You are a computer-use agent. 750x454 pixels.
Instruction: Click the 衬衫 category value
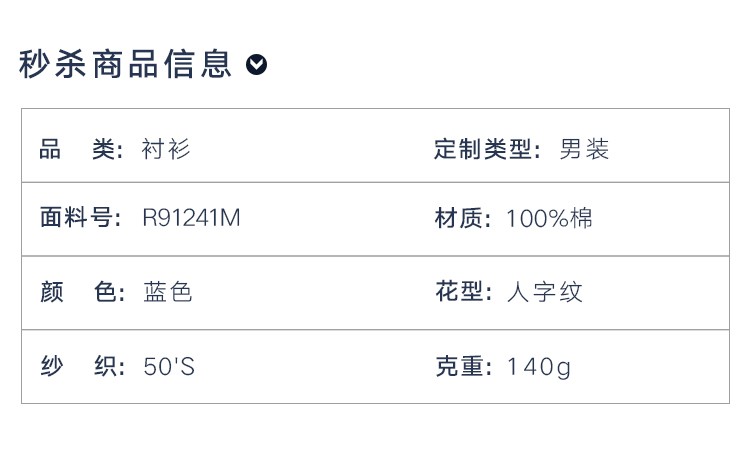(165, 149)
